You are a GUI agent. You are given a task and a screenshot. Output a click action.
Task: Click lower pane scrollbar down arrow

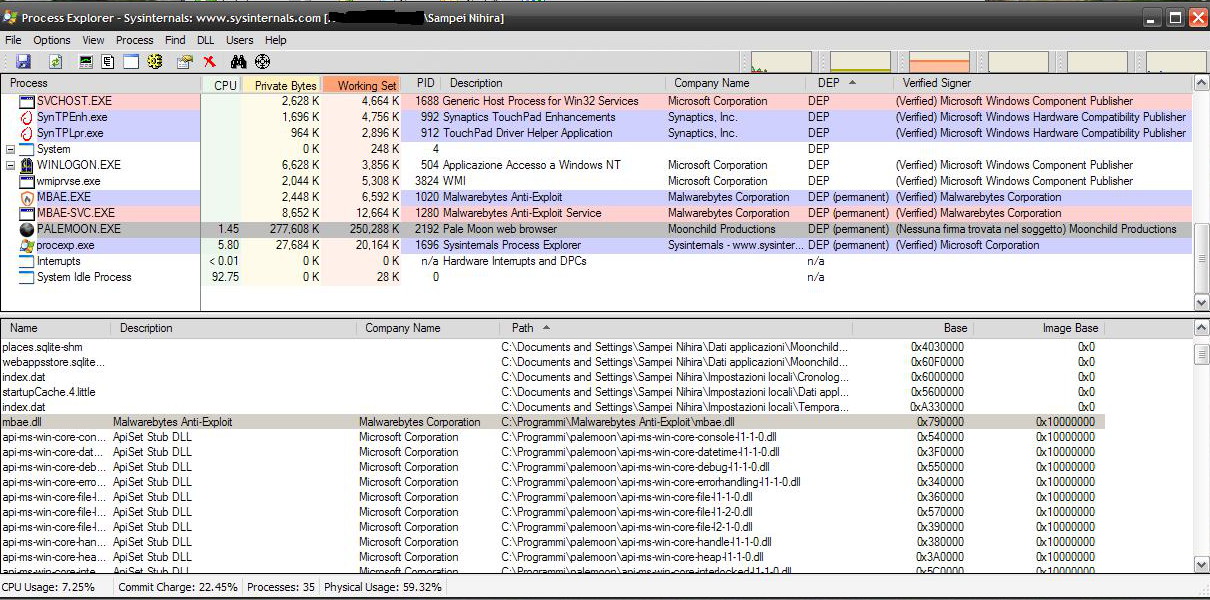pyautogui.click(x=1201, y=565)
